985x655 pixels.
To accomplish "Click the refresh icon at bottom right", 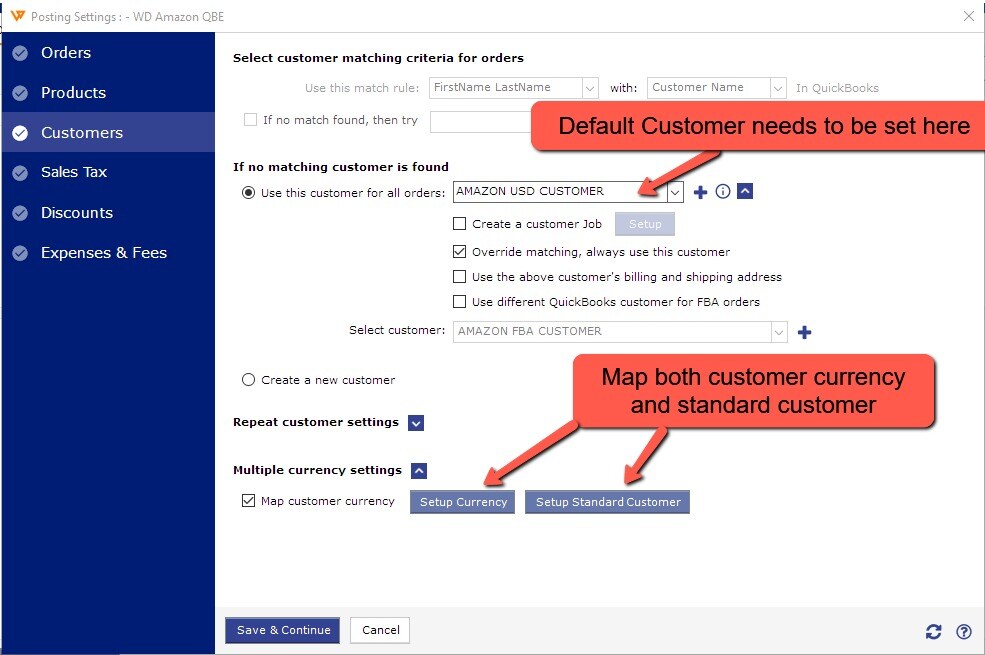I will [933, 631].
